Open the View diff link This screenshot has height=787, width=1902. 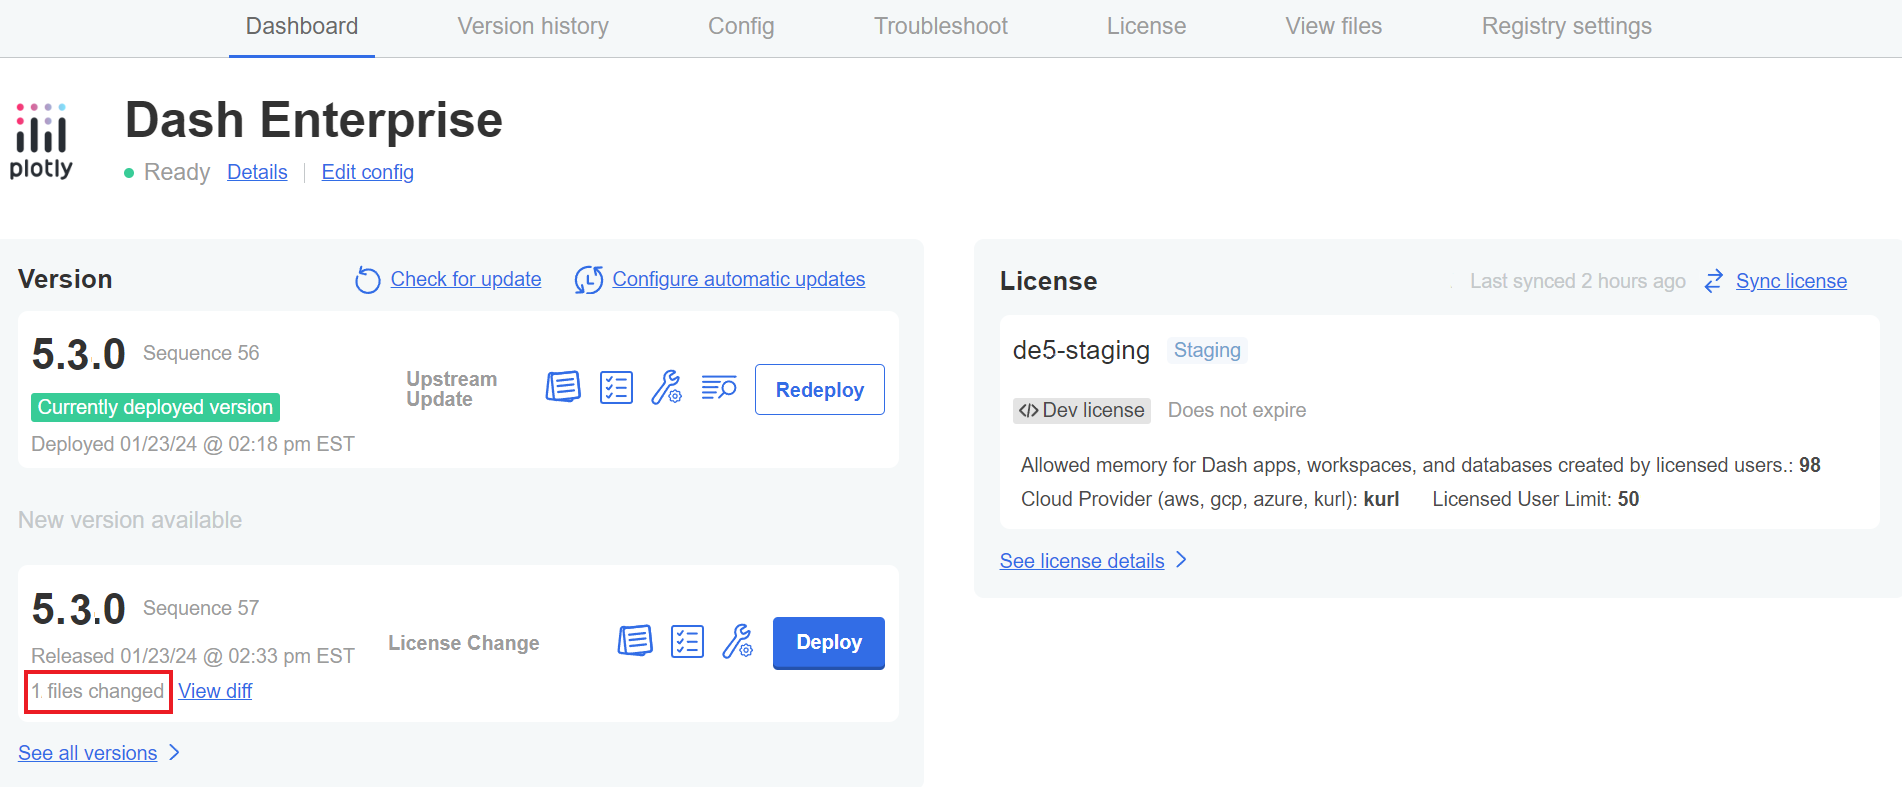coord(215,691)
